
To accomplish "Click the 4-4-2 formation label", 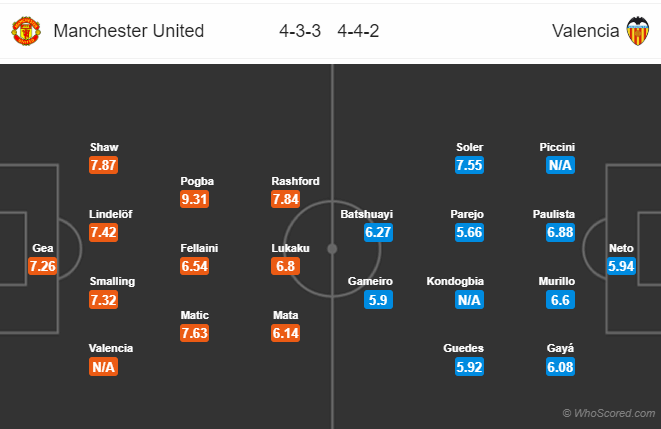I will [x=358, y=31].
